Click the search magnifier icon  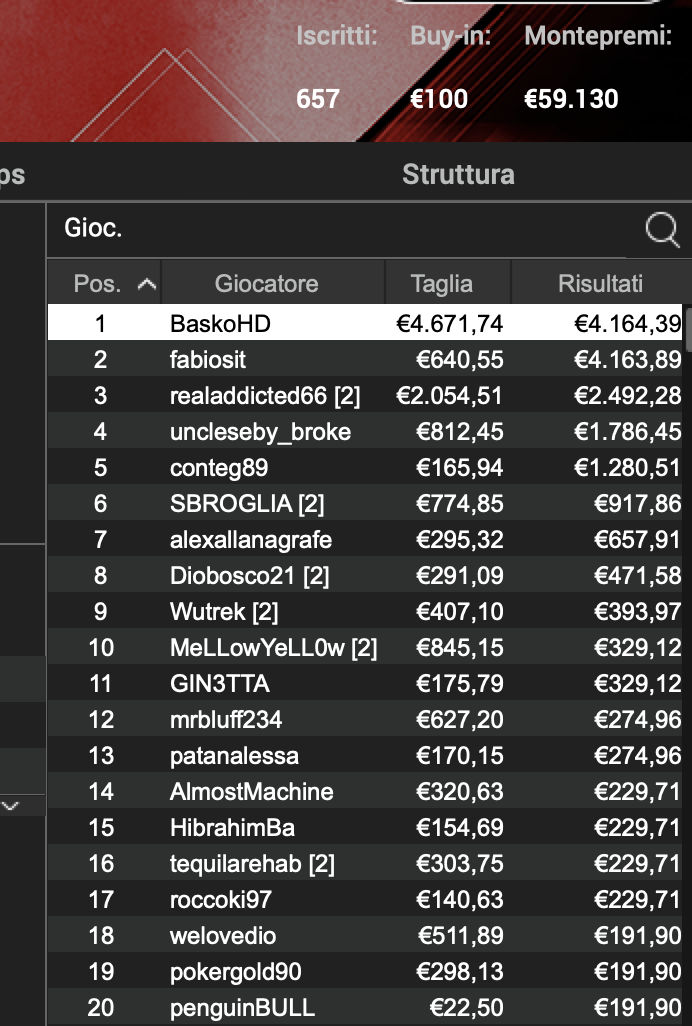pos(662,230)
